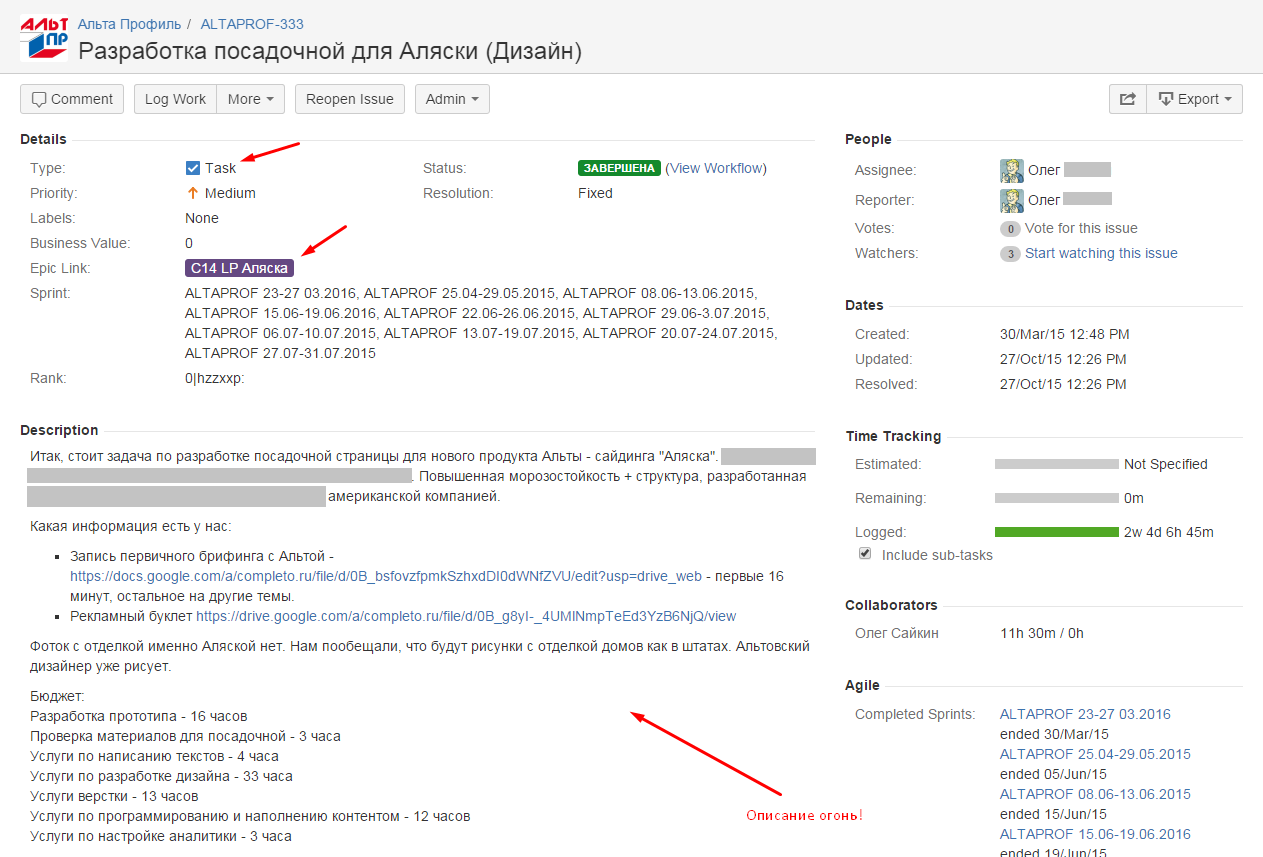Open Completed Sprints link ALTAPROF 15.06-19.06.2016
Screen dimensions: 1263x857
point(1095,834)
